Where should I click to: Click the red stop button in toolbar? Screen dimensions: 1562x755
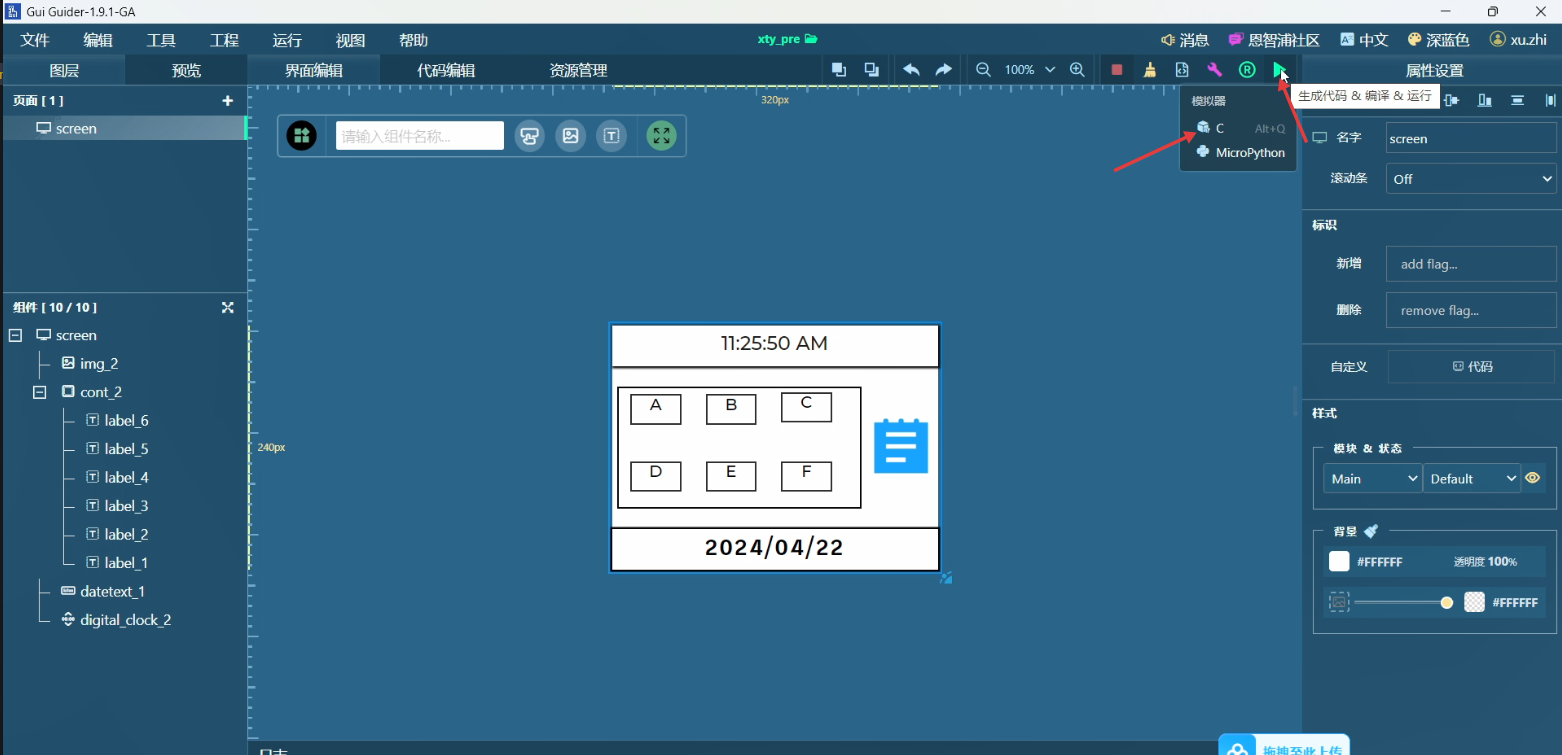coord(1117,70)
